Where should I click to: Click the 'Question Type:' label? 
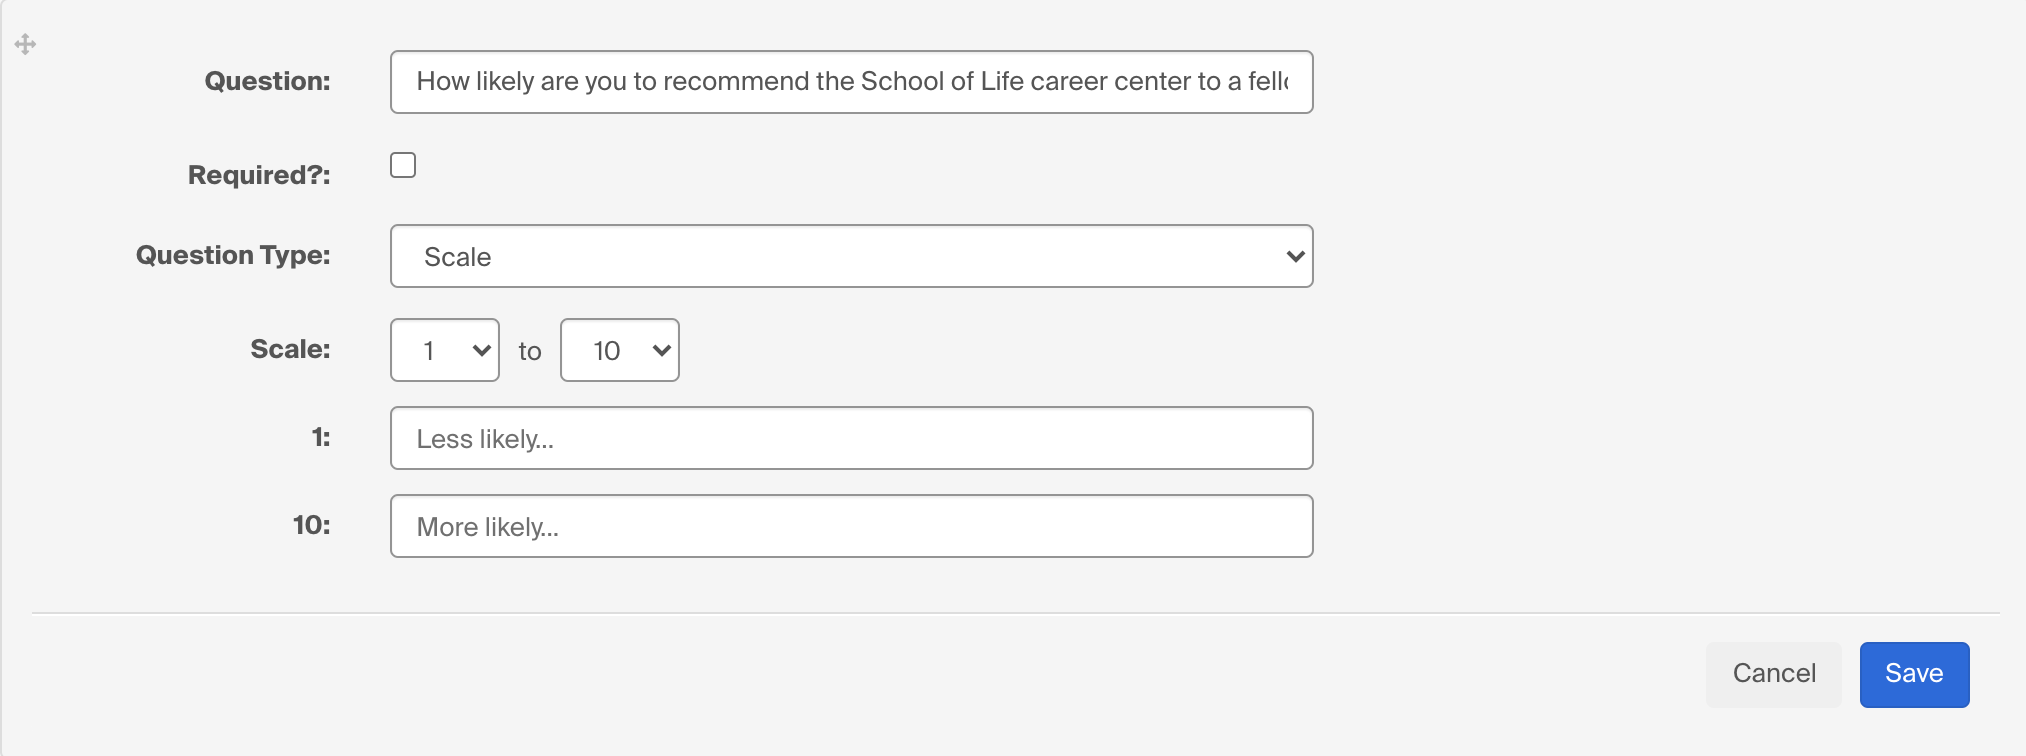[233, 255]
